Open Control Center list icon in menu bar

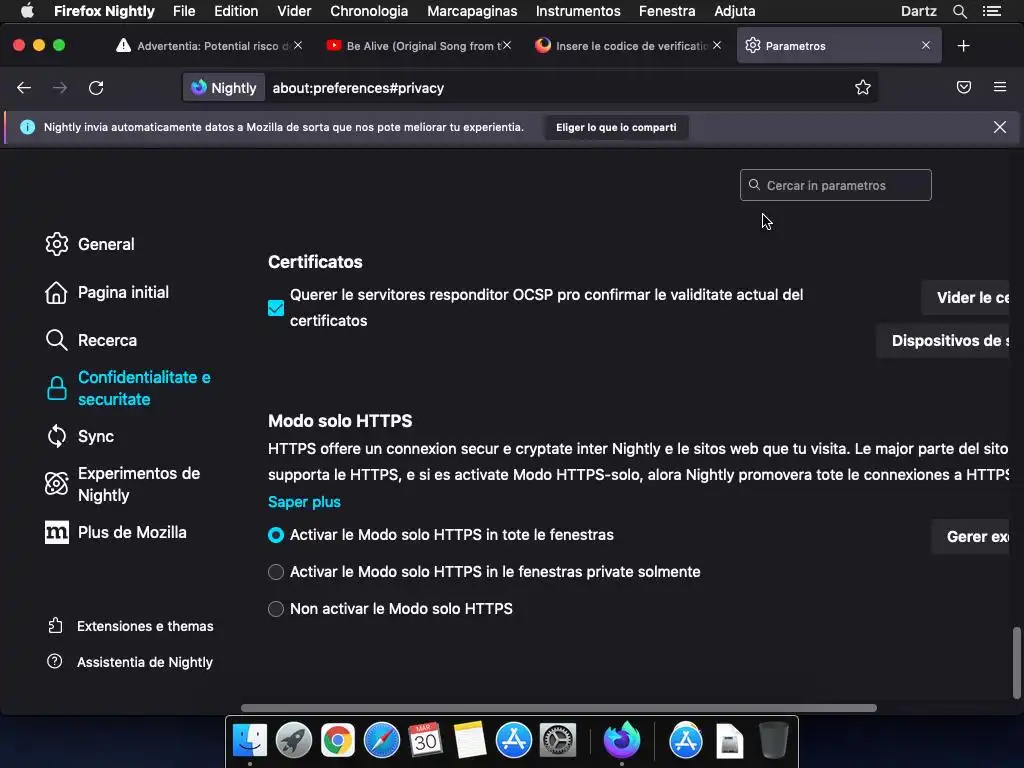point(992,11)
